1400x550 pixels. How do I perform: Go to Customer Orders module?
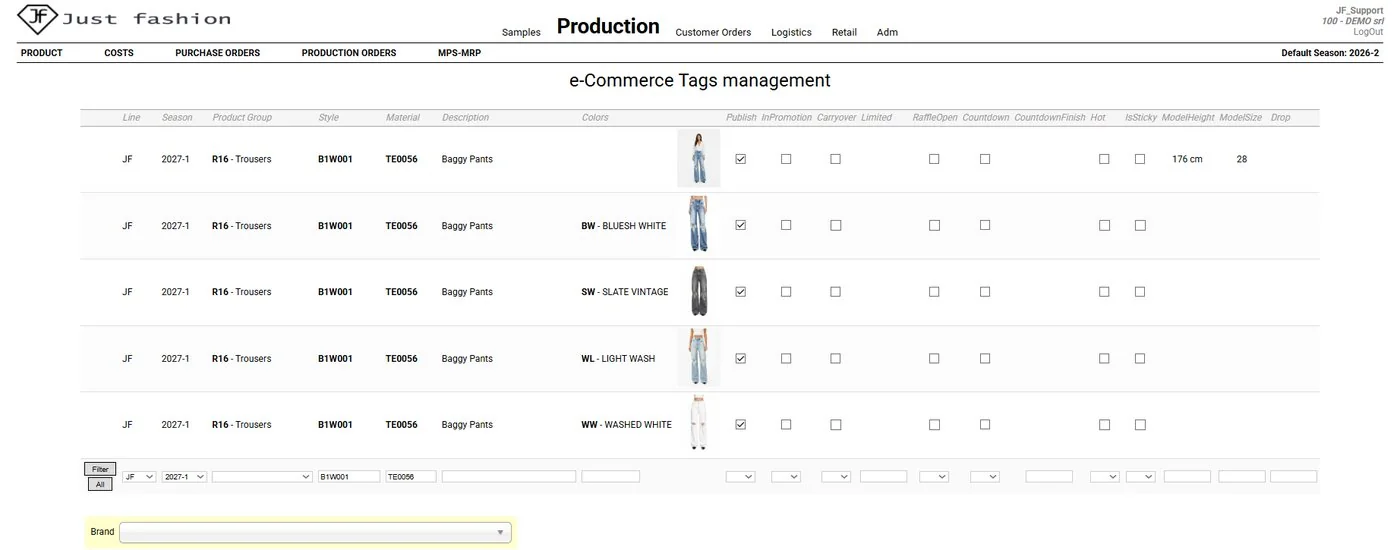pos(713,32)
